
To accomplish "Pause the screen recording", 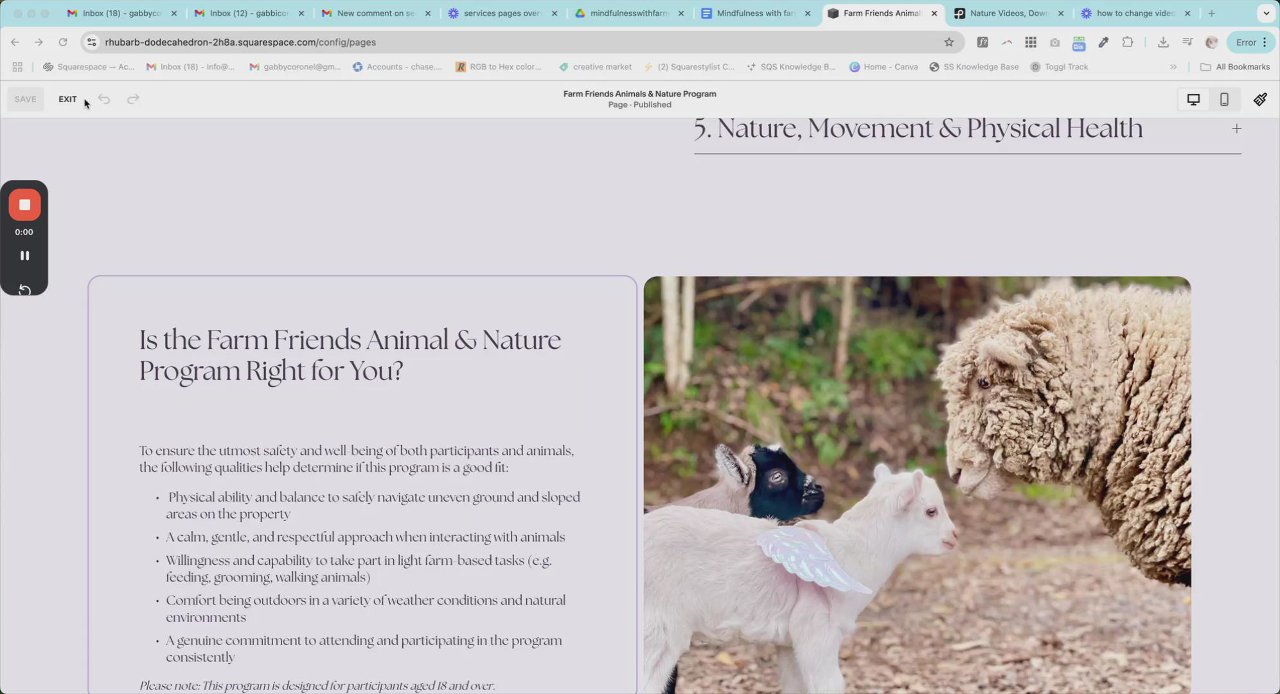I will (24, 256).
